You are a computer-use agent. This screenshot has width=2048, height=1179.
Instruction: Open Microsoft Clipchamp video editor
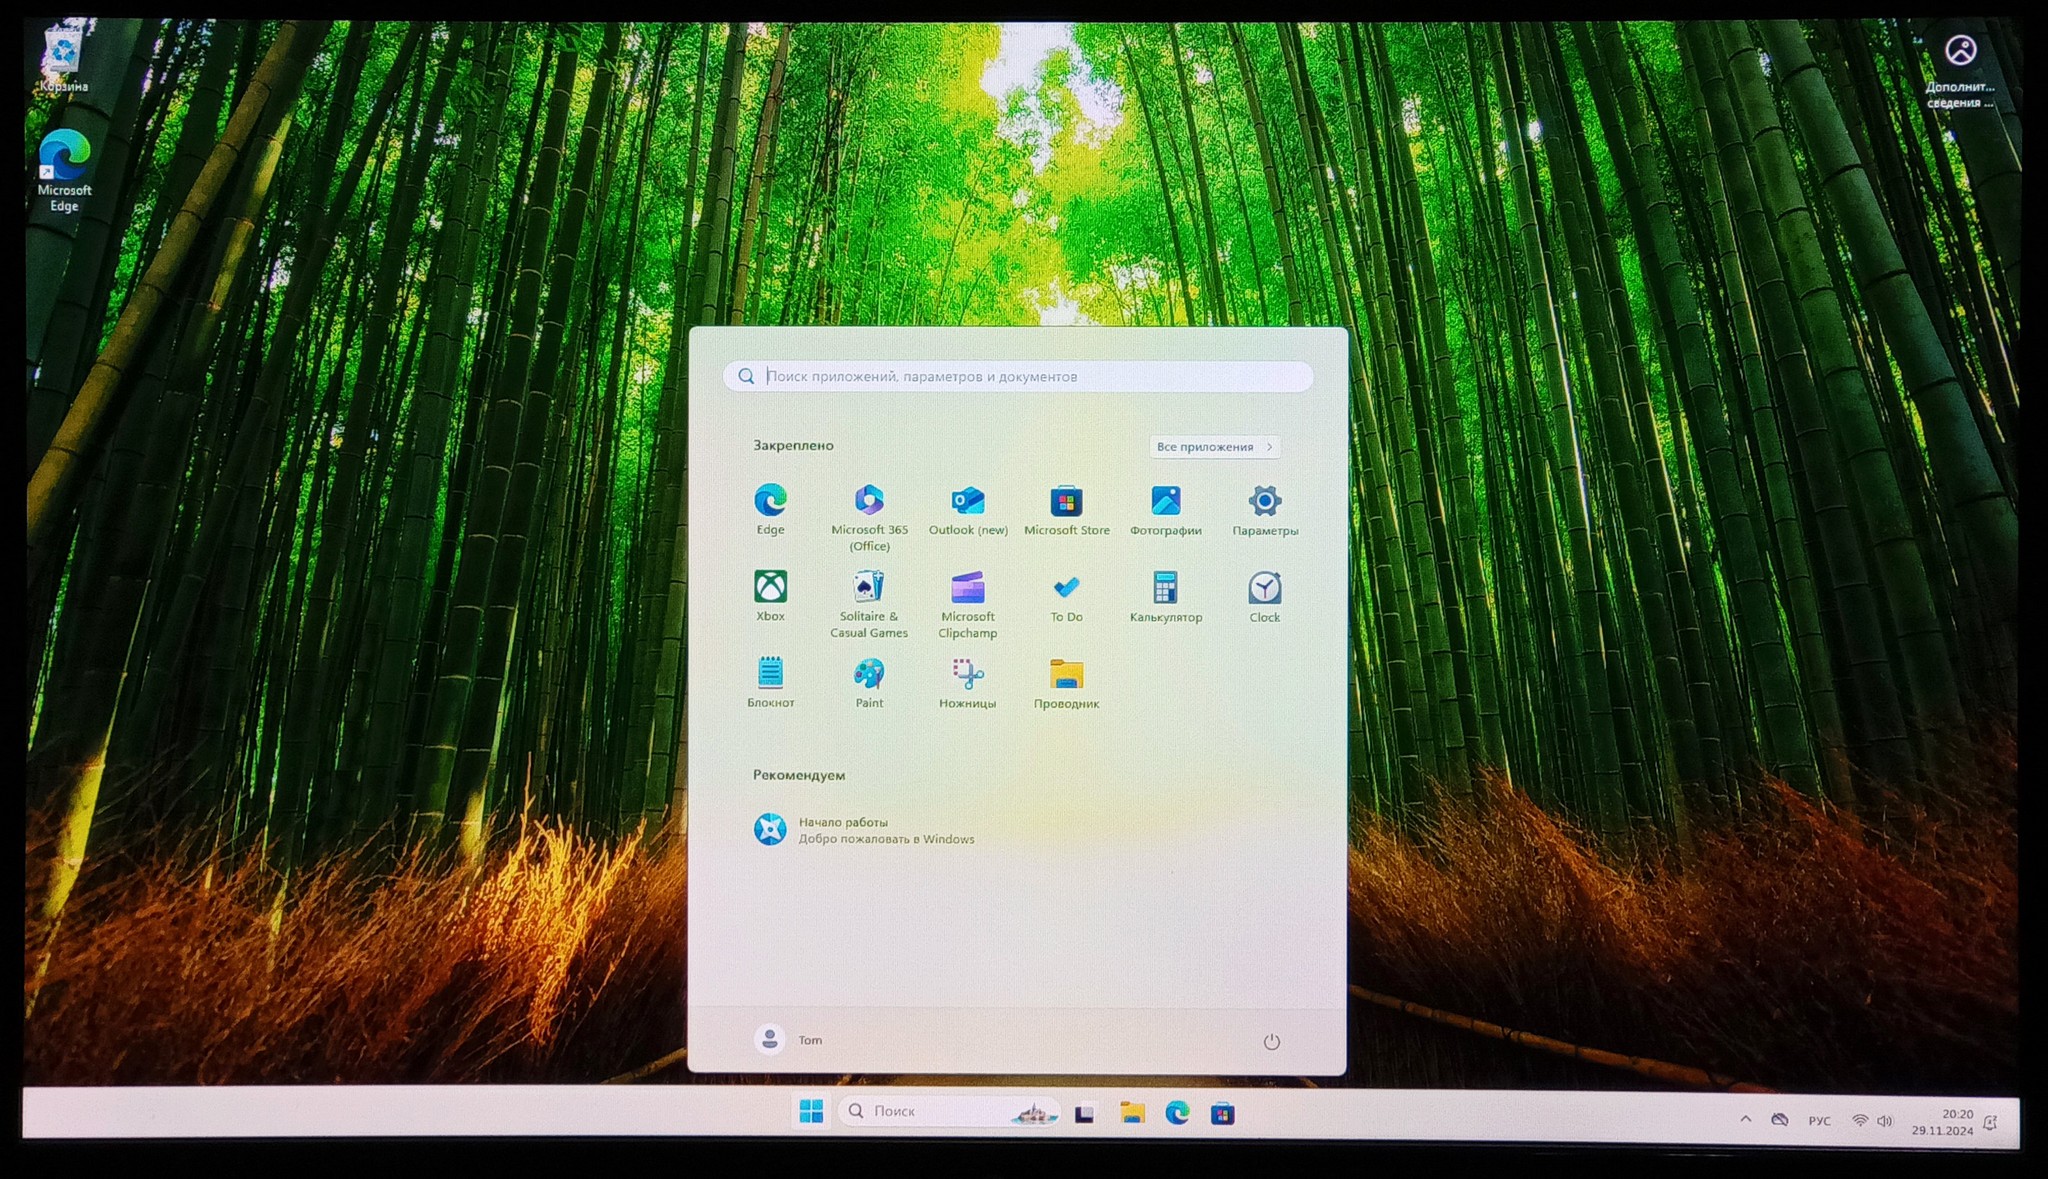967,588
